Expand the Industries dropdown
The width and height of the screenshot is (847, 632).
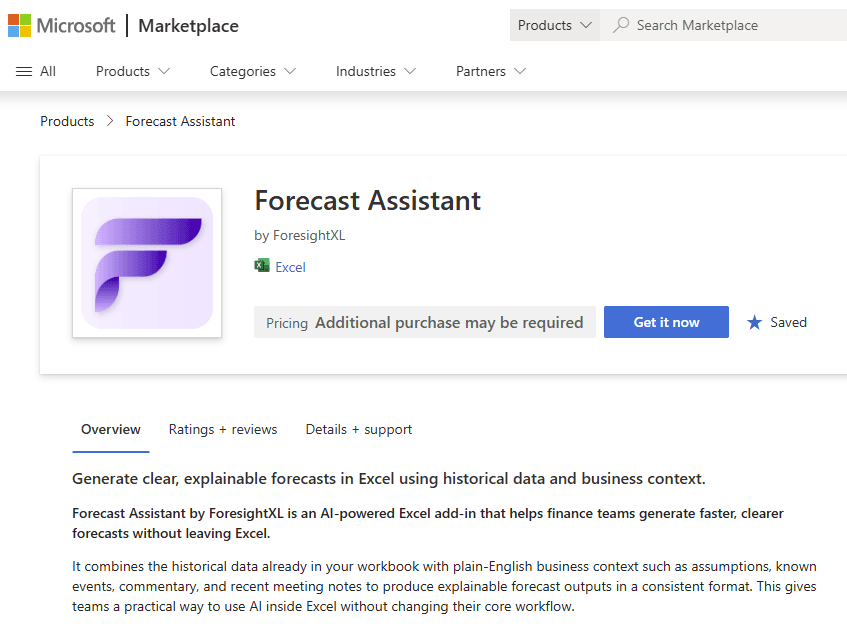tap(375, 71)
